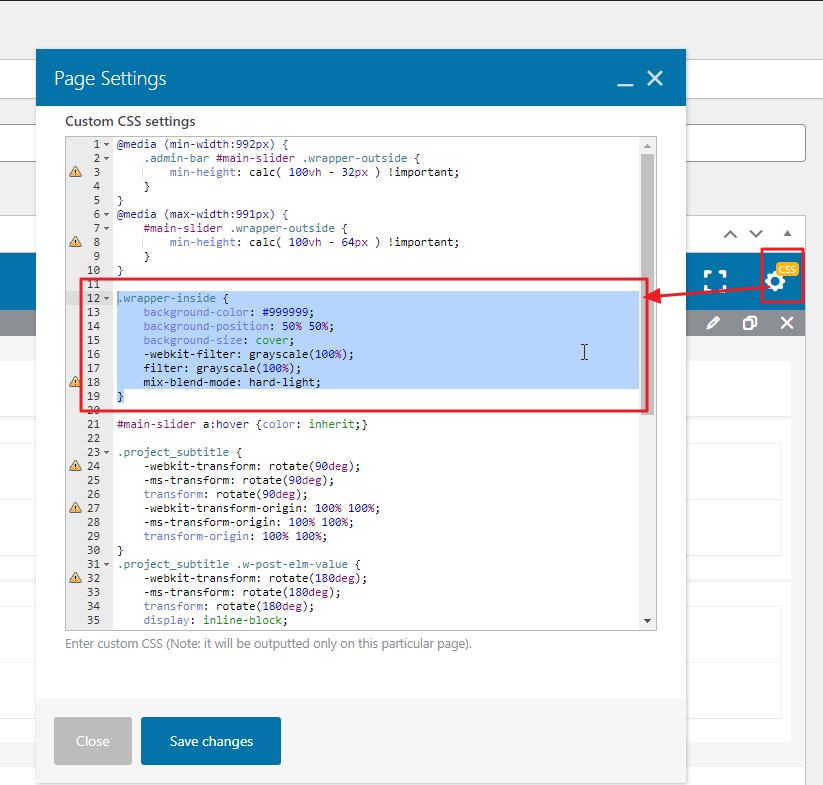Place cursor on '#999999' color value
Screen dimensions: 823x785
tap(285, 312)
